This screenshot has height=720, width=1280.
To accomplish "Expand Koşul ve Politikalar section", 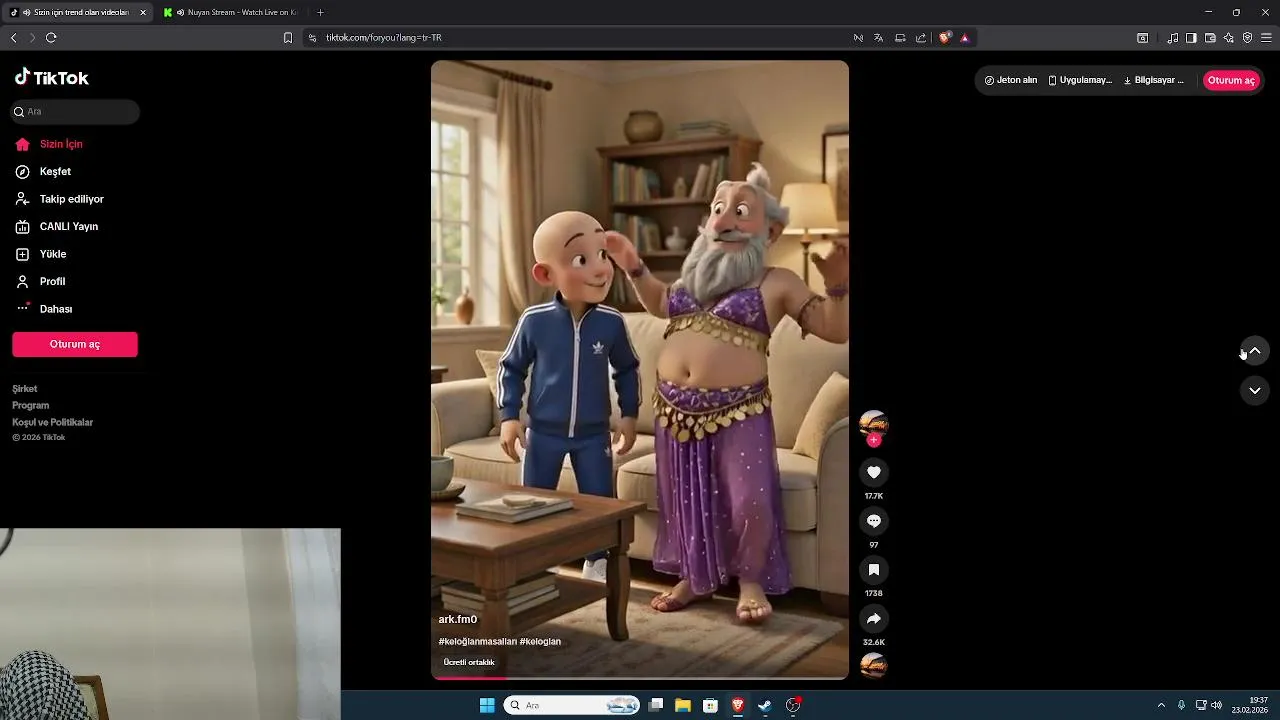I will click(52, 423).
